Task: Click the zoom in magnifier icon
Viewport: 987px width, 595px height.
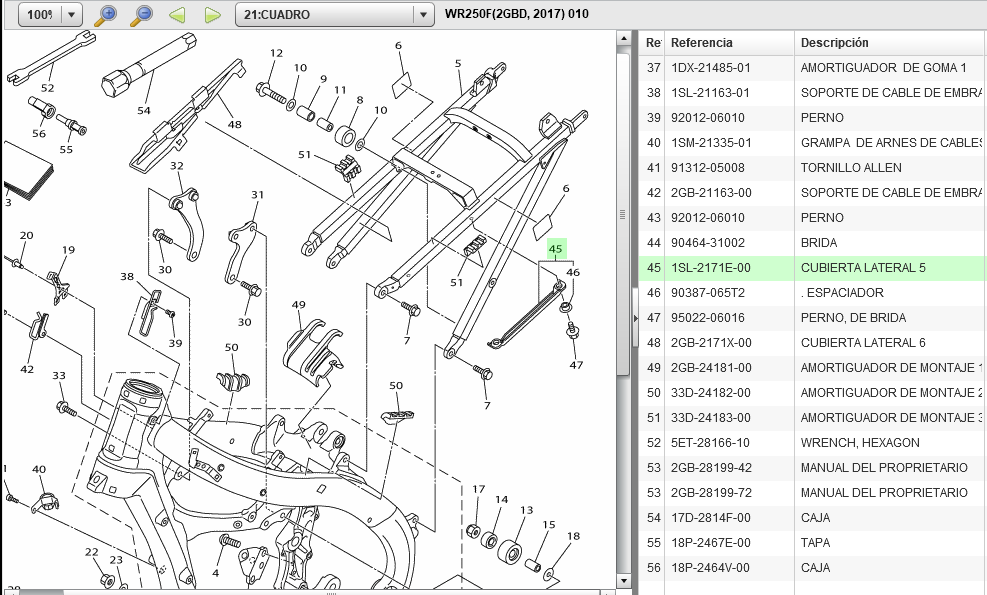Action: point(105,14)
